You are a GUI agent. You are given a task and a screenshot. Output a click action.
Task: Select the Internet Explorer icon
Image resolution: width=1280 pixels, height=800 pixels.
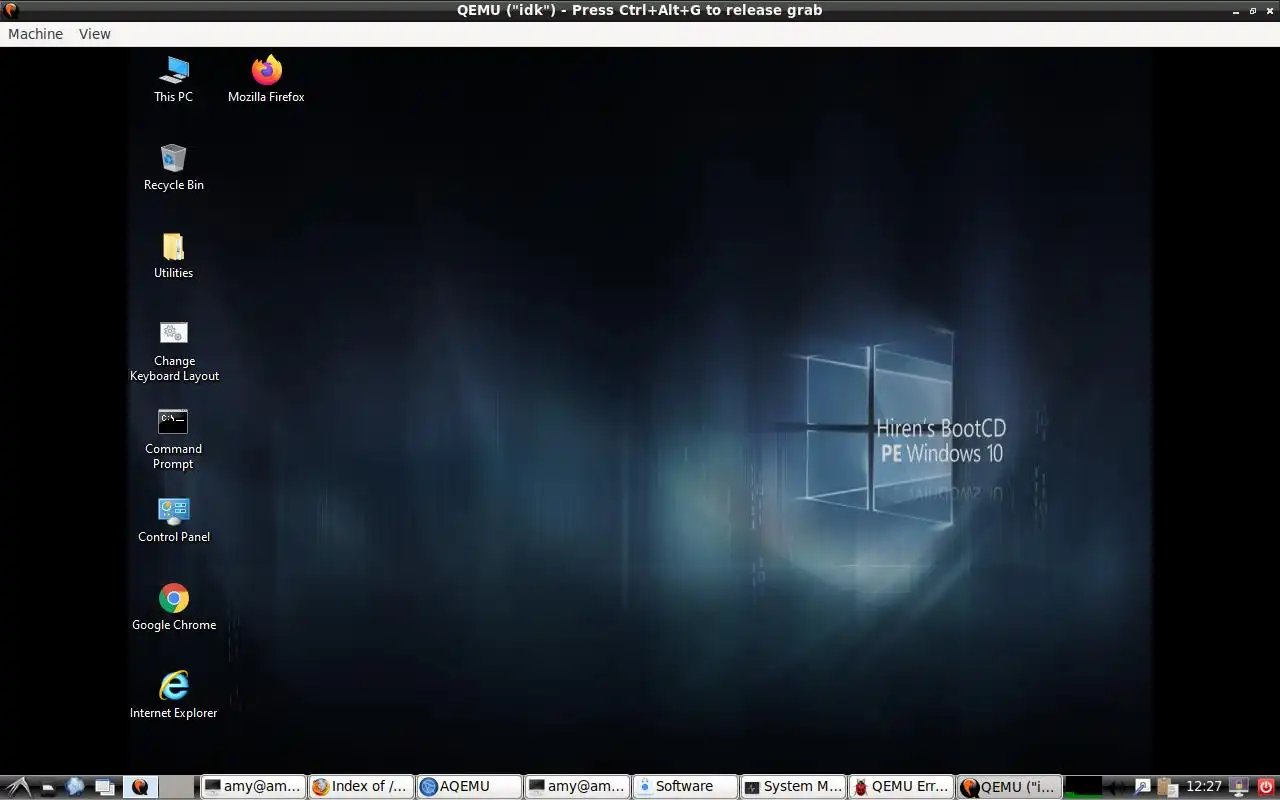tap(174, 696)
